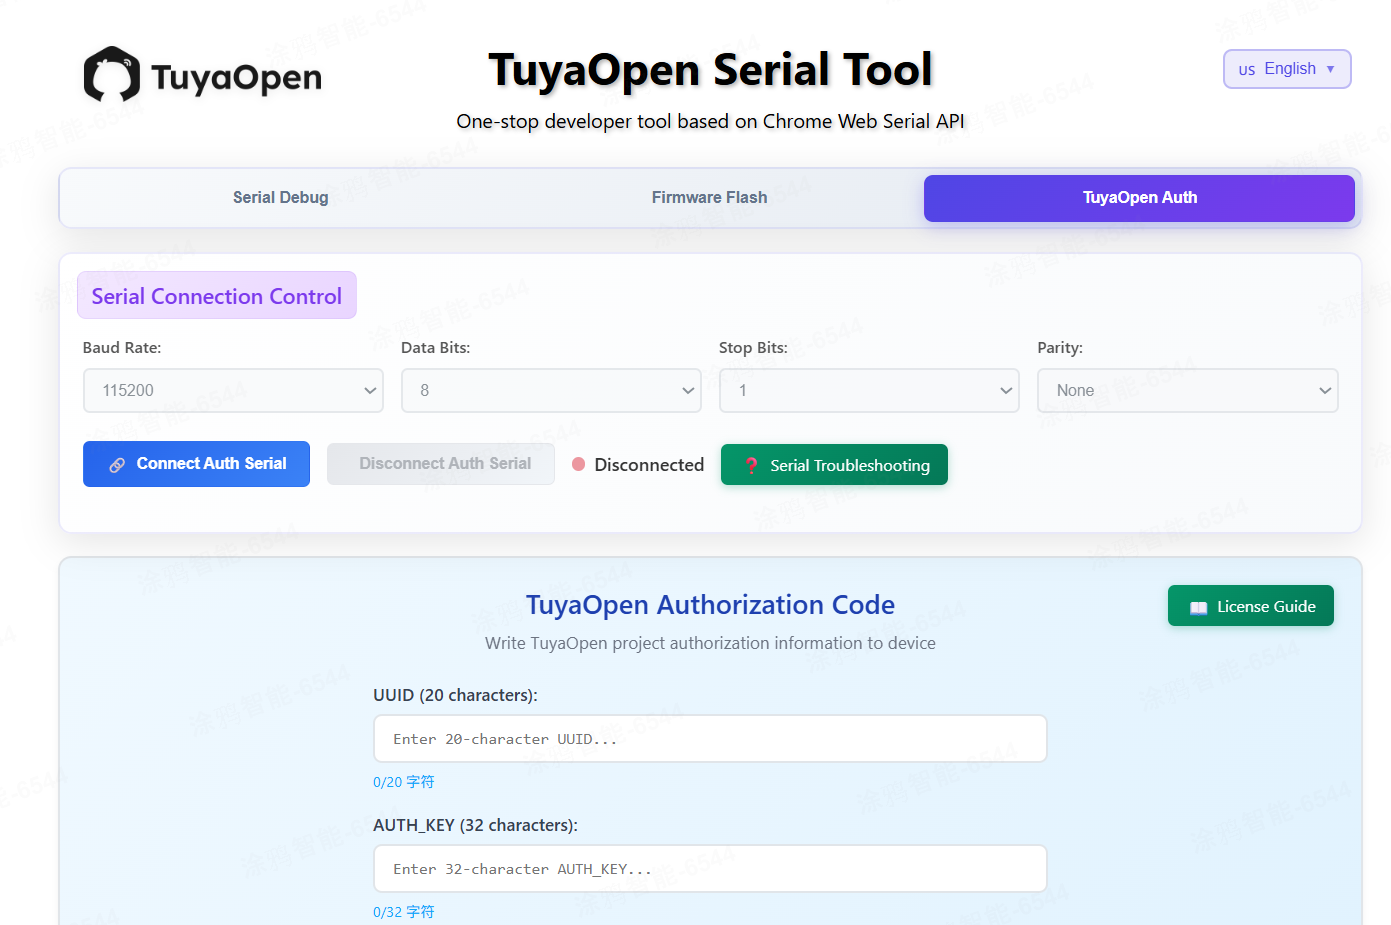Screen dimensions: 1391x925
Task: Click the book icon on the License Guide button
Action: 1198,605
